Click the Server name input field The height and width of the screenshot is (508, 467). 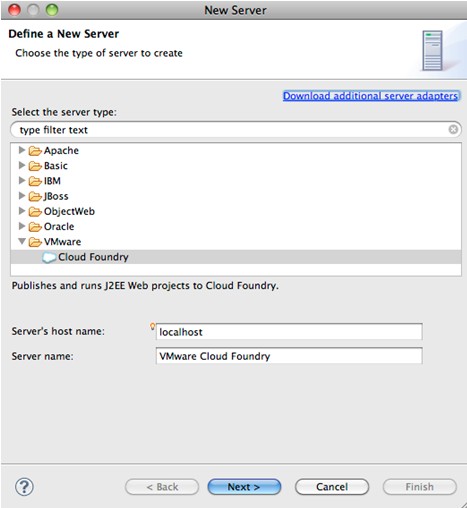[x=289, y=356]
